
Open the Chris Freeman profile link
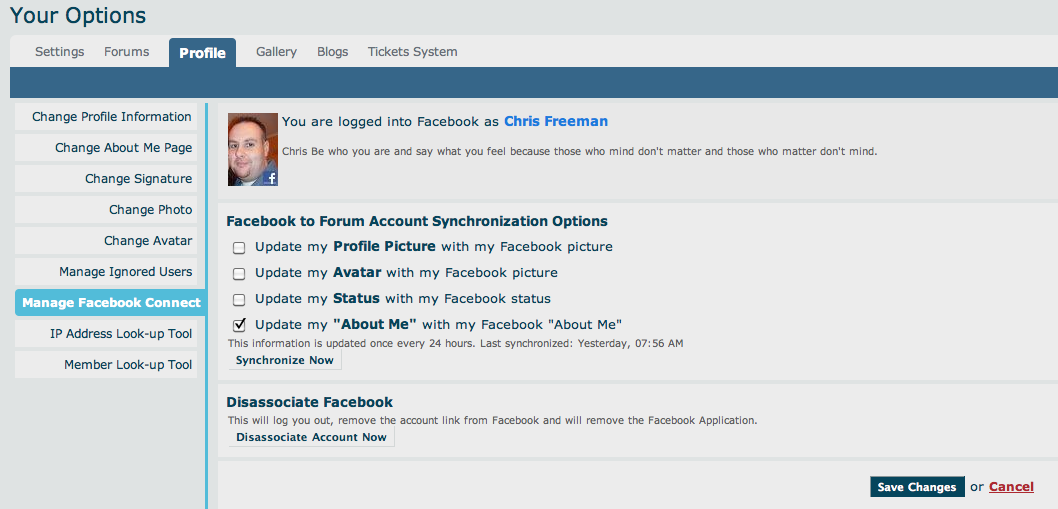click(556, 122)
